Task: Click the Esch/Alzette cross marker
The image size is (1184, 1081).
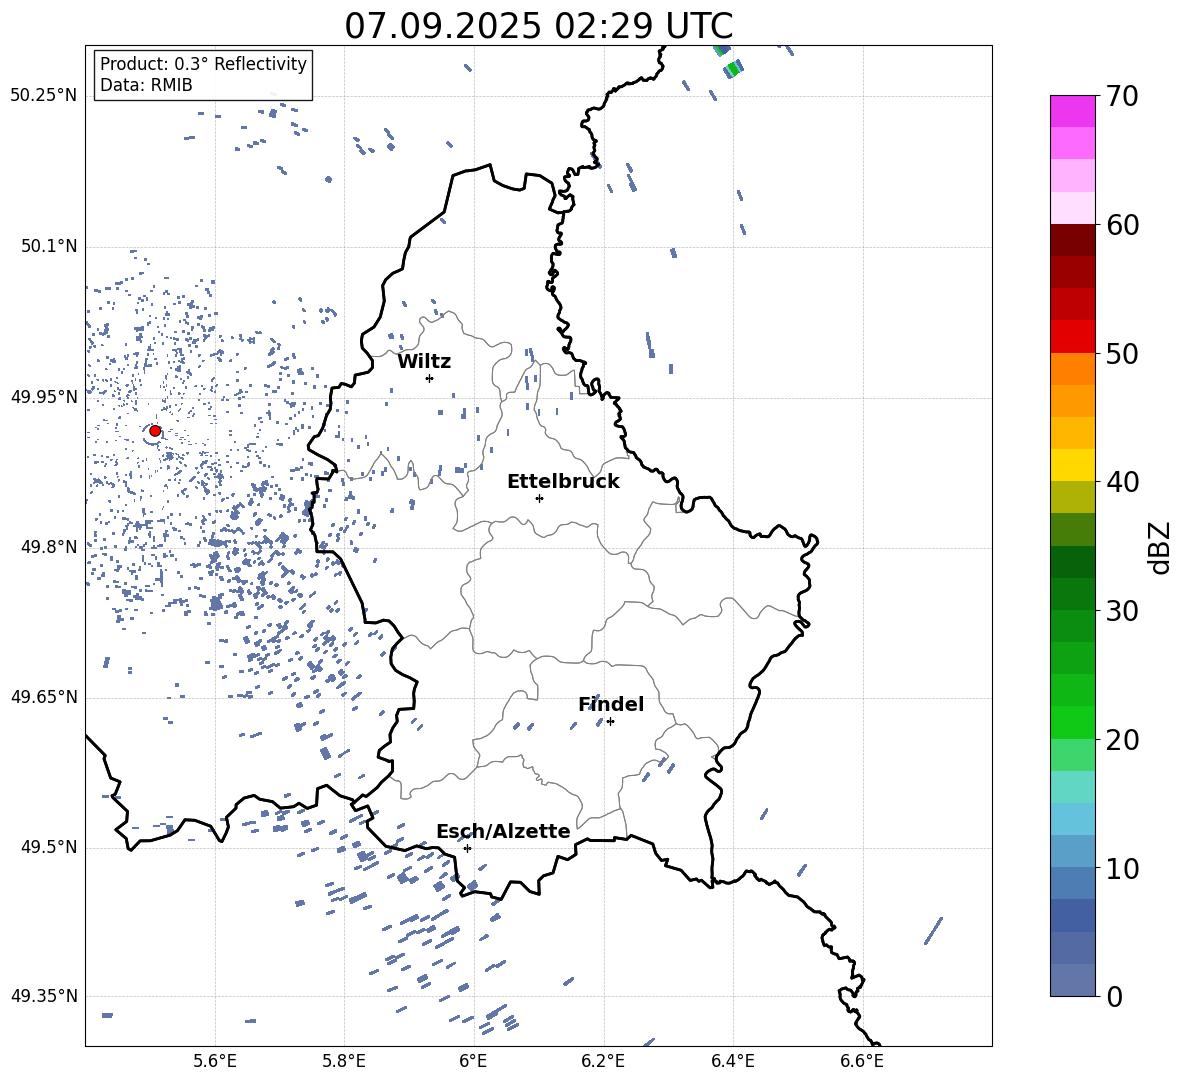Action: [x=467, y=848]
